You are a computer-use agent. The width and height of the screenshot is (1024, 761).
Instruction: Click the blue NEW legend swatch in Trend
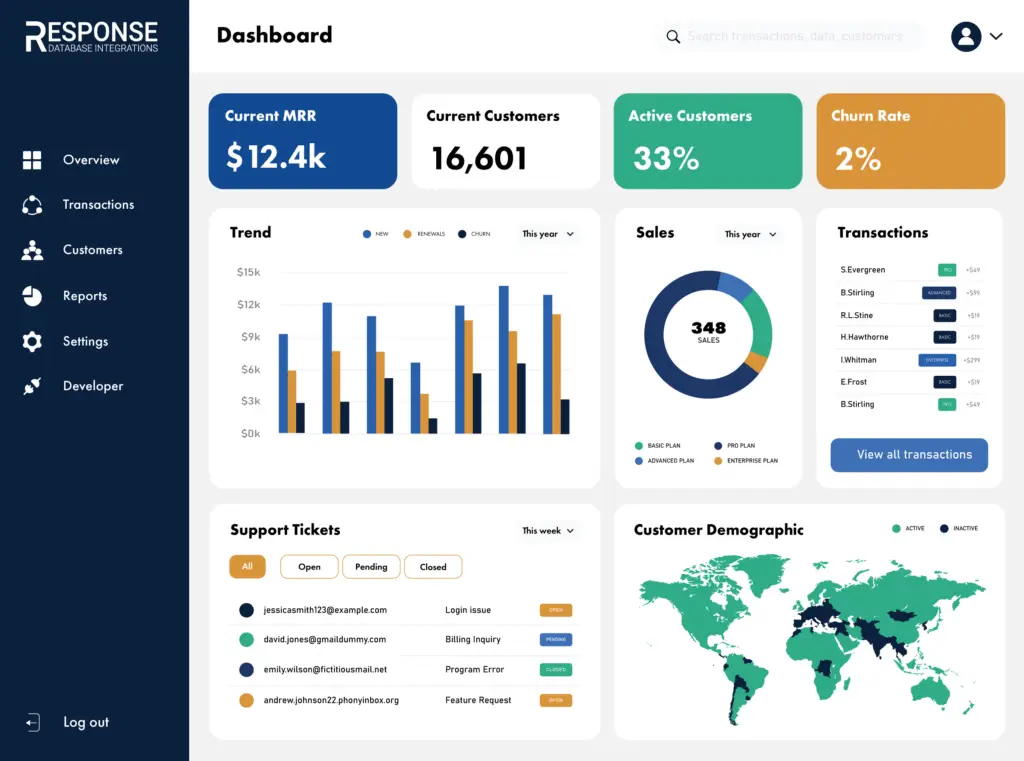(x=367, y=234)
